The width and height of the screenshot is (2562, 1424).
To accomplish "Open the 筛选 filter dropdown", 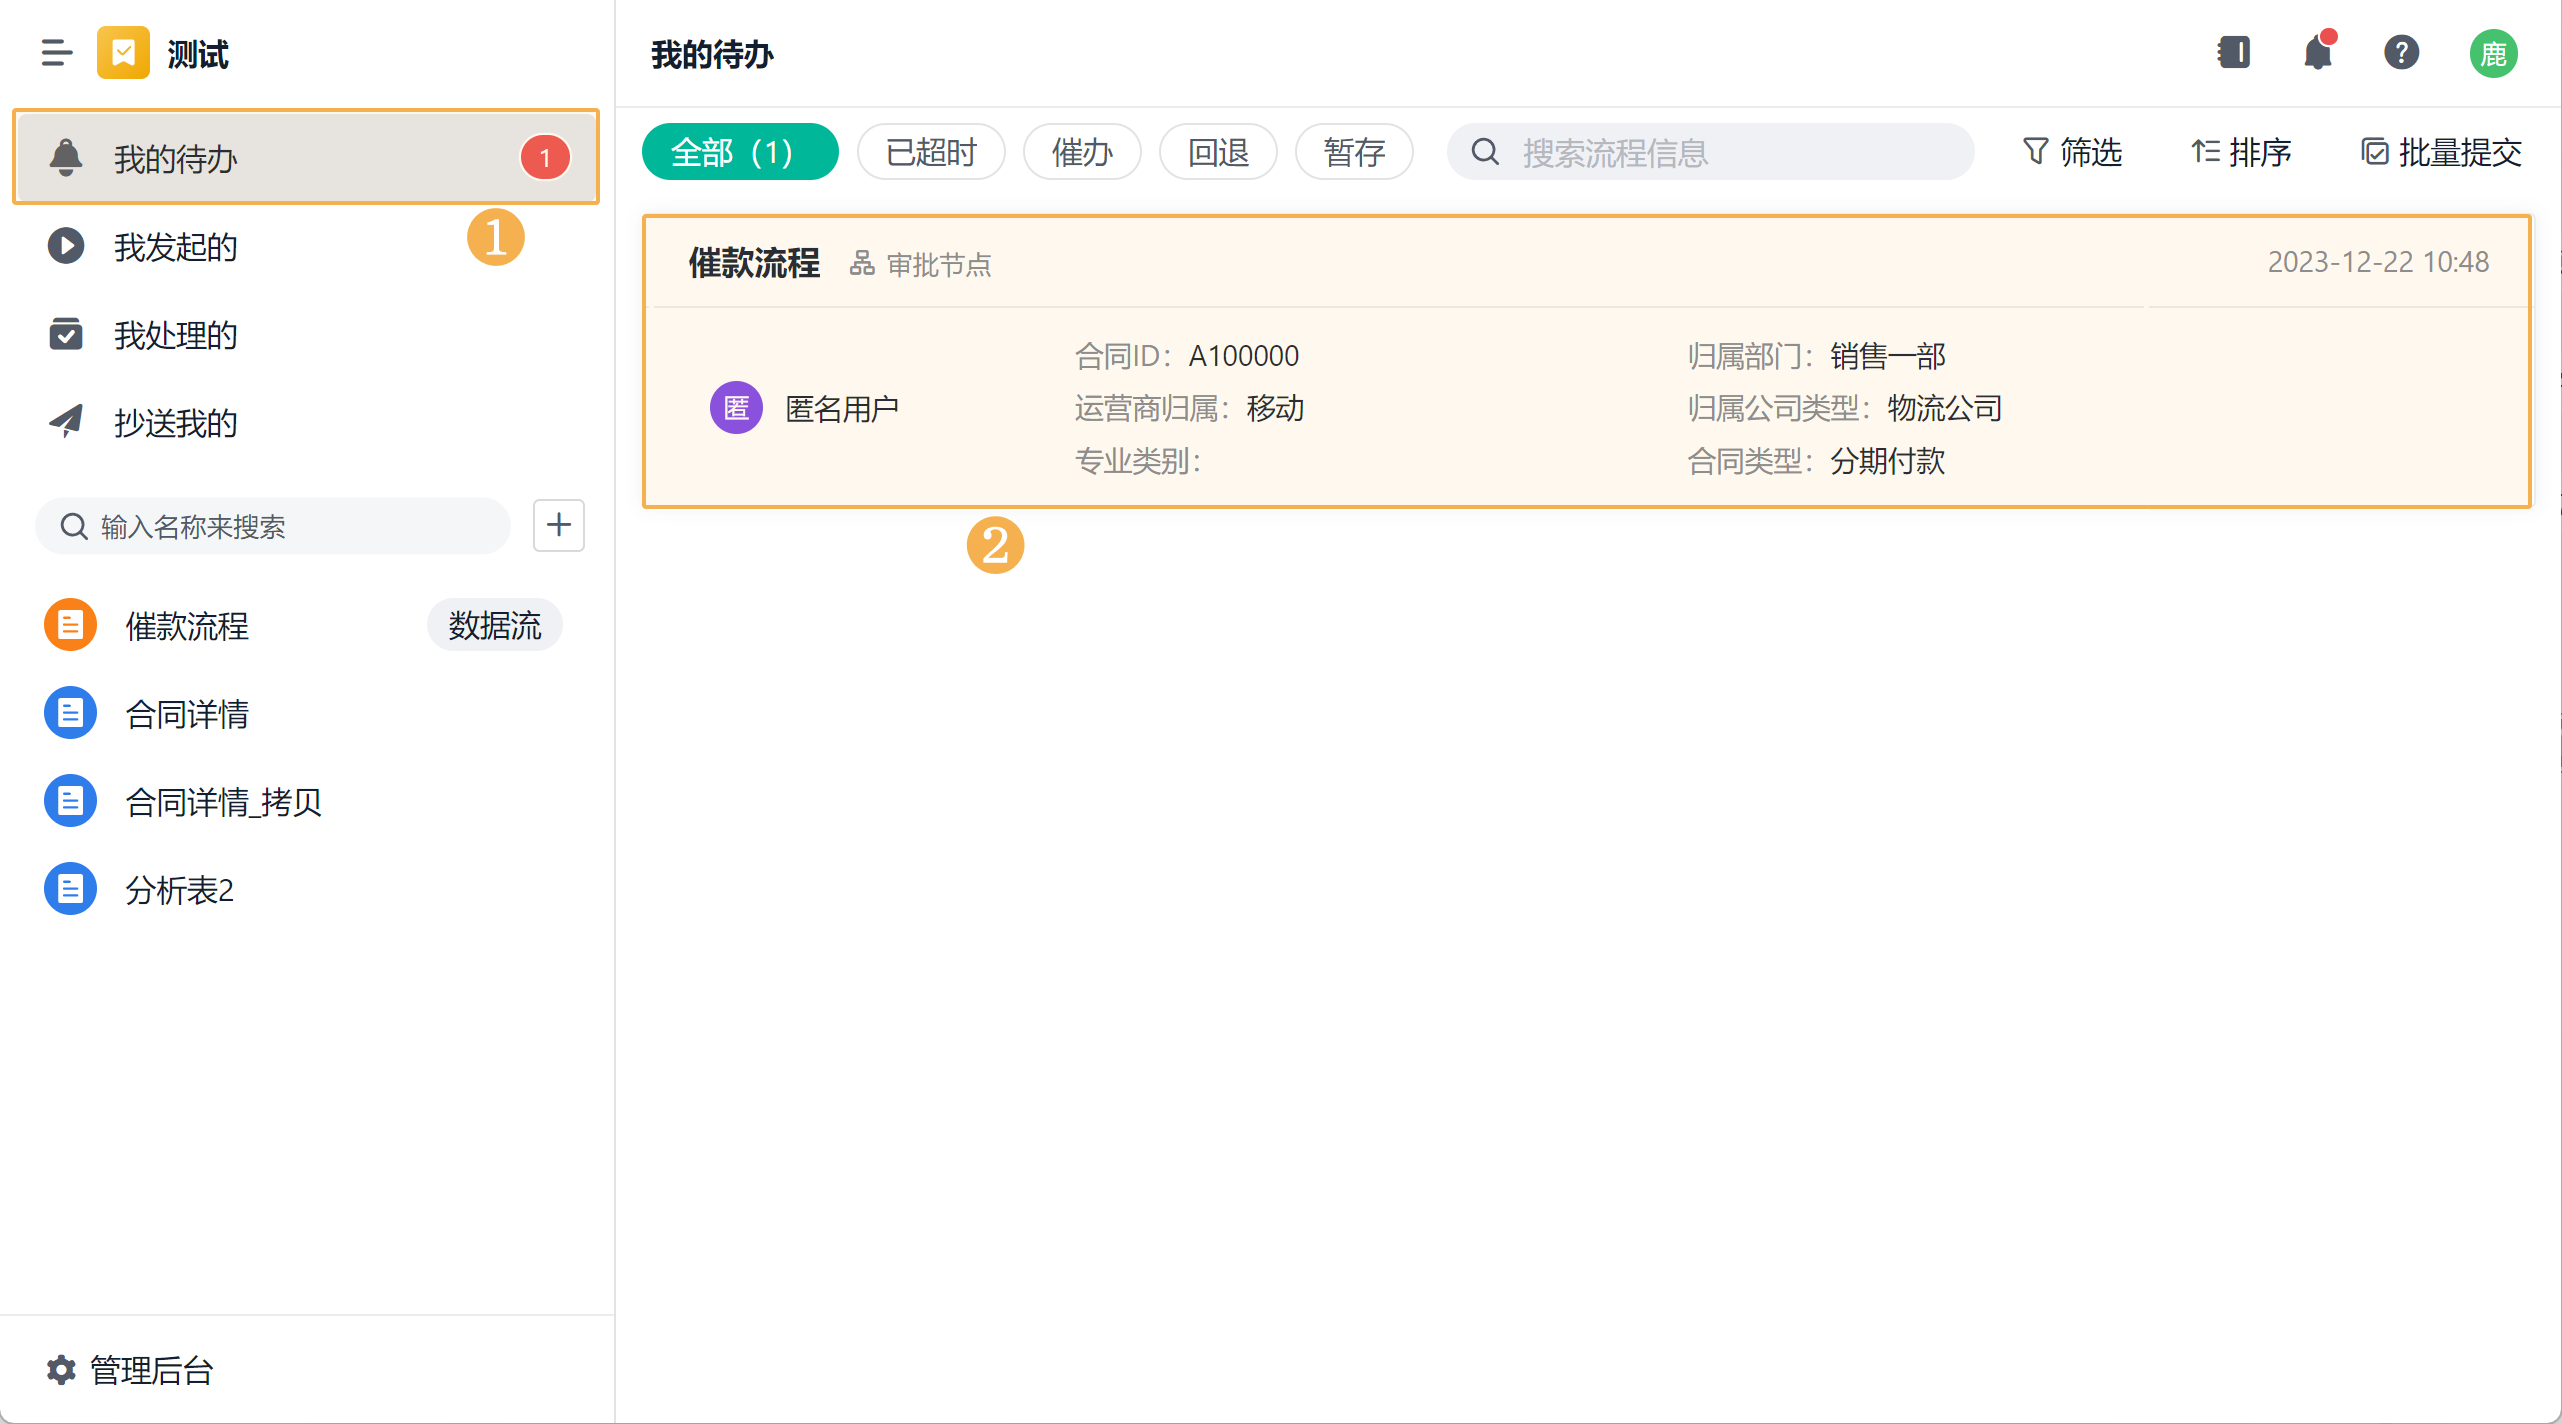I will coord(2071,152).
